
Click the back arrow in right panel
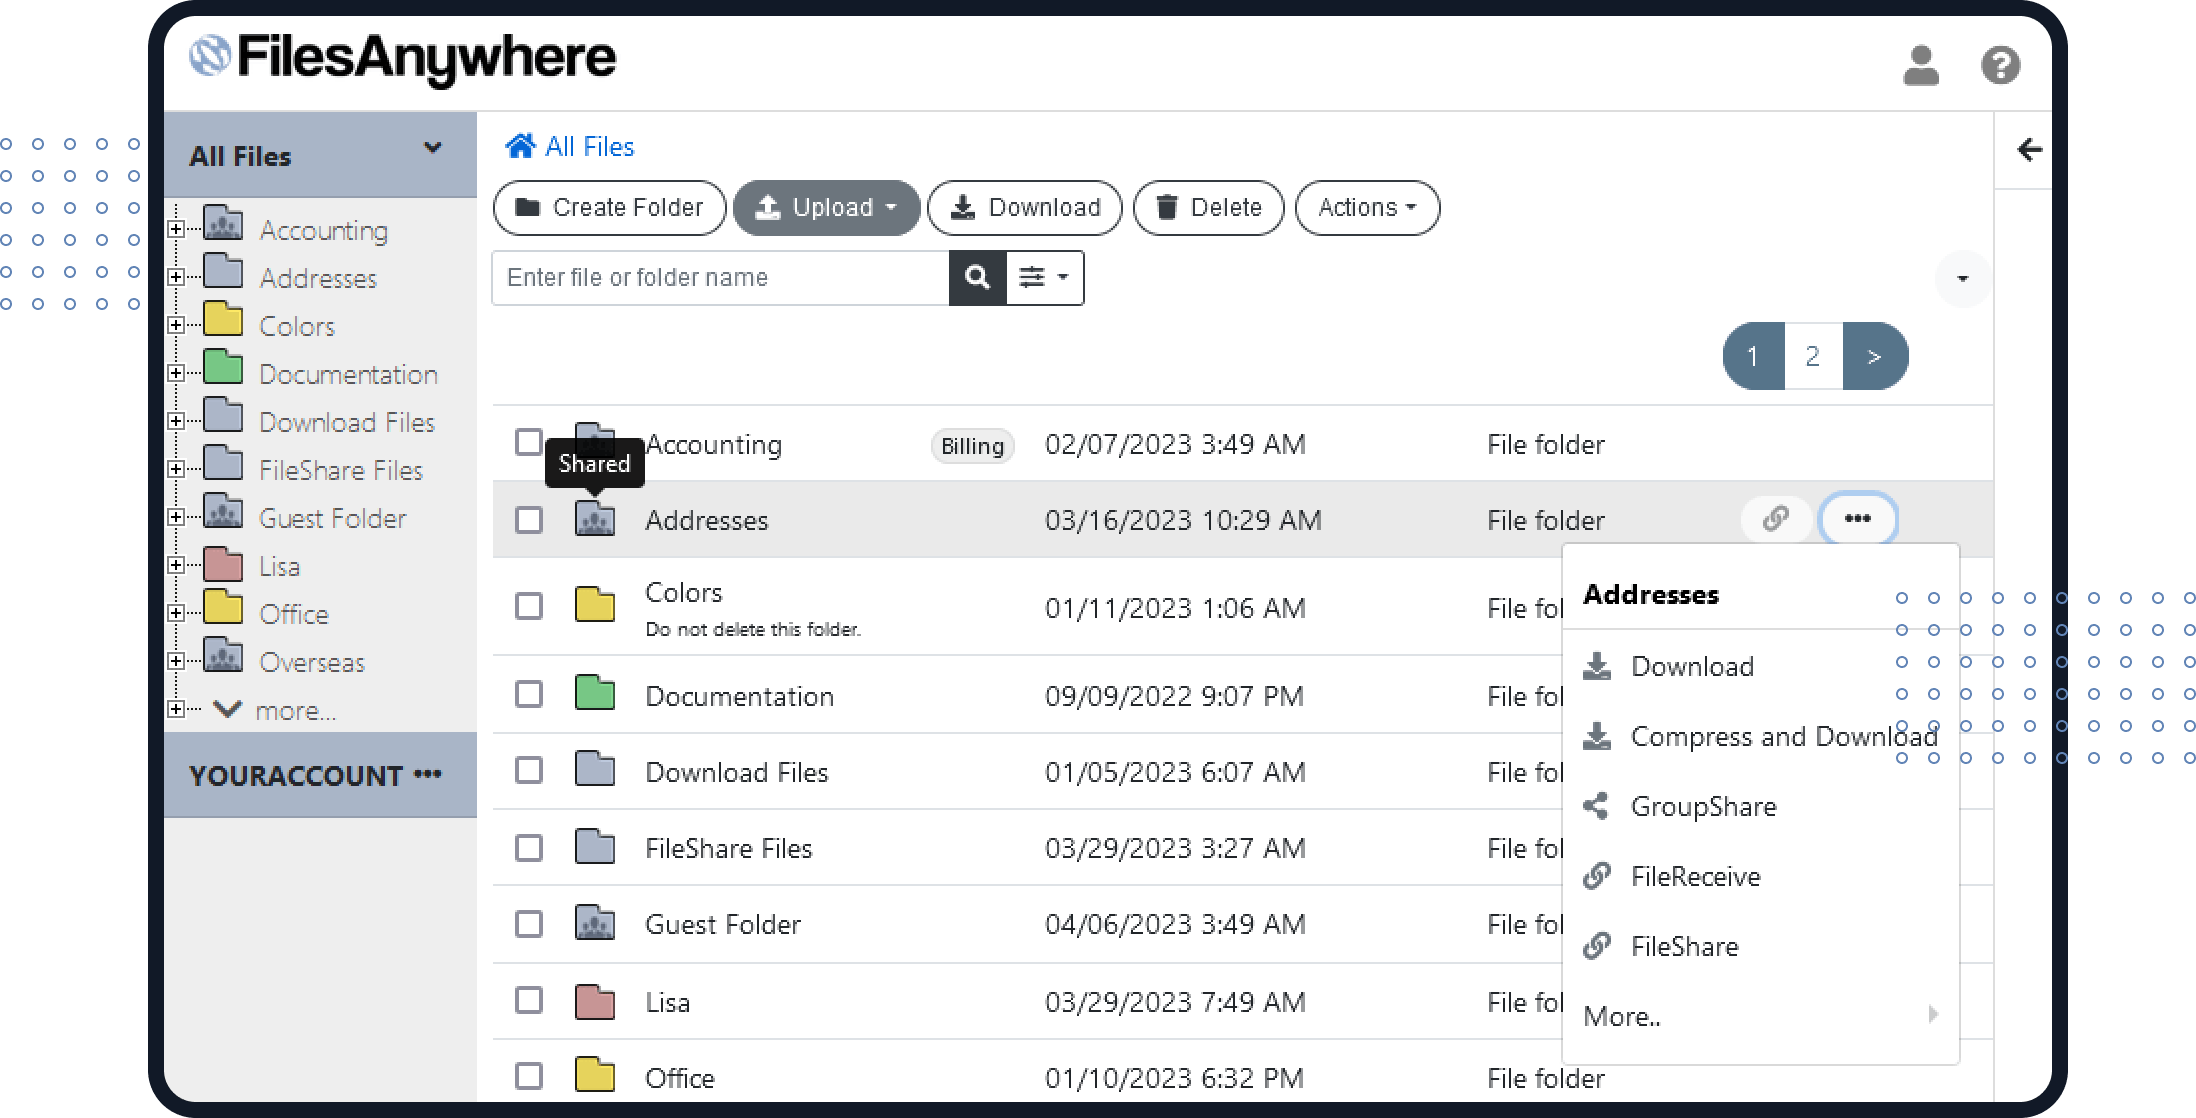[x=2029, y=150]
